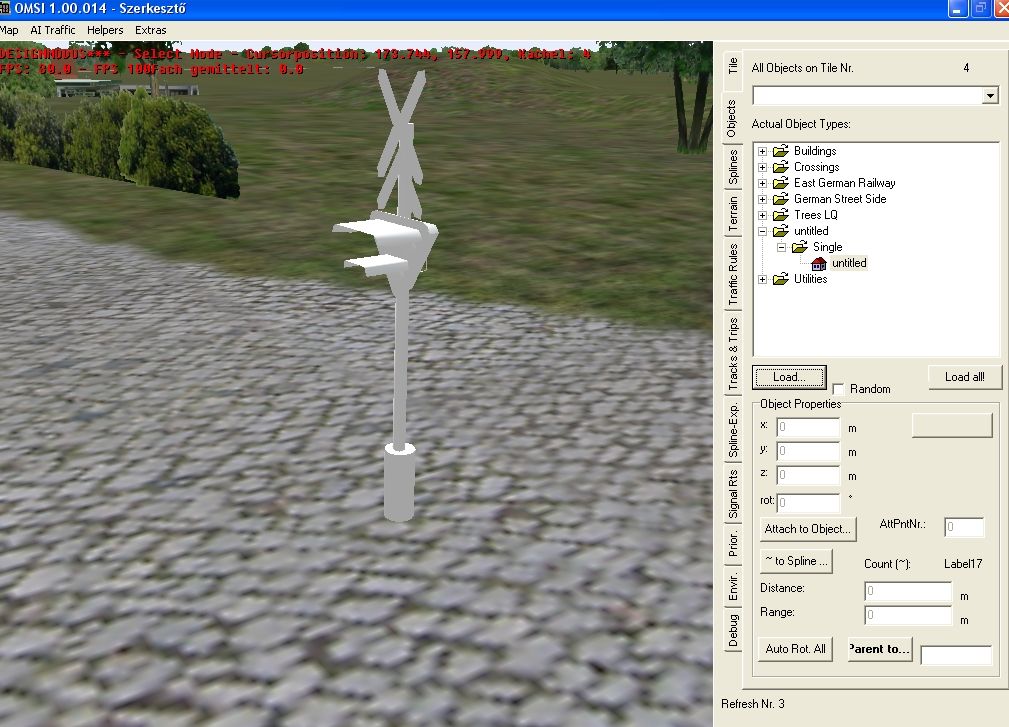Click the Crossings folder icon

click(781, 167)
